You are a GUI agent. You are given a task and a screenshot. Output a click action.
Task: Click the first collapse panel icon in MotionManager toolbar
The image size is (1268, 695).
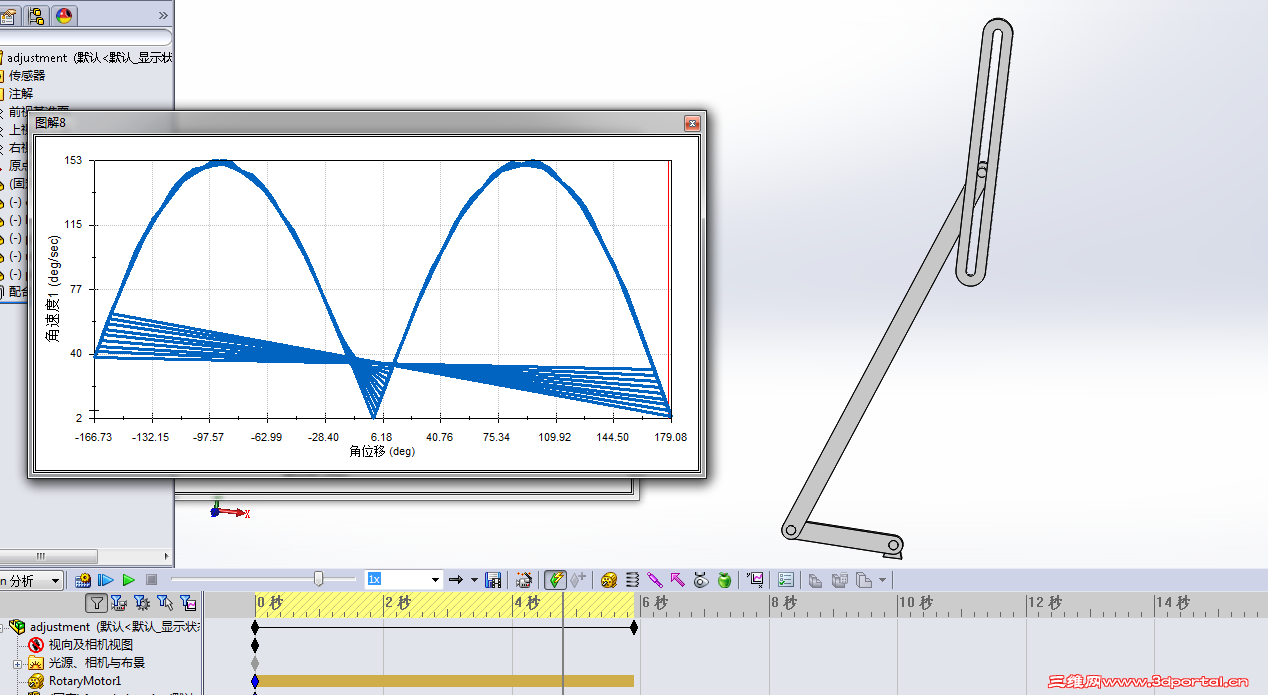click(815, 580)
